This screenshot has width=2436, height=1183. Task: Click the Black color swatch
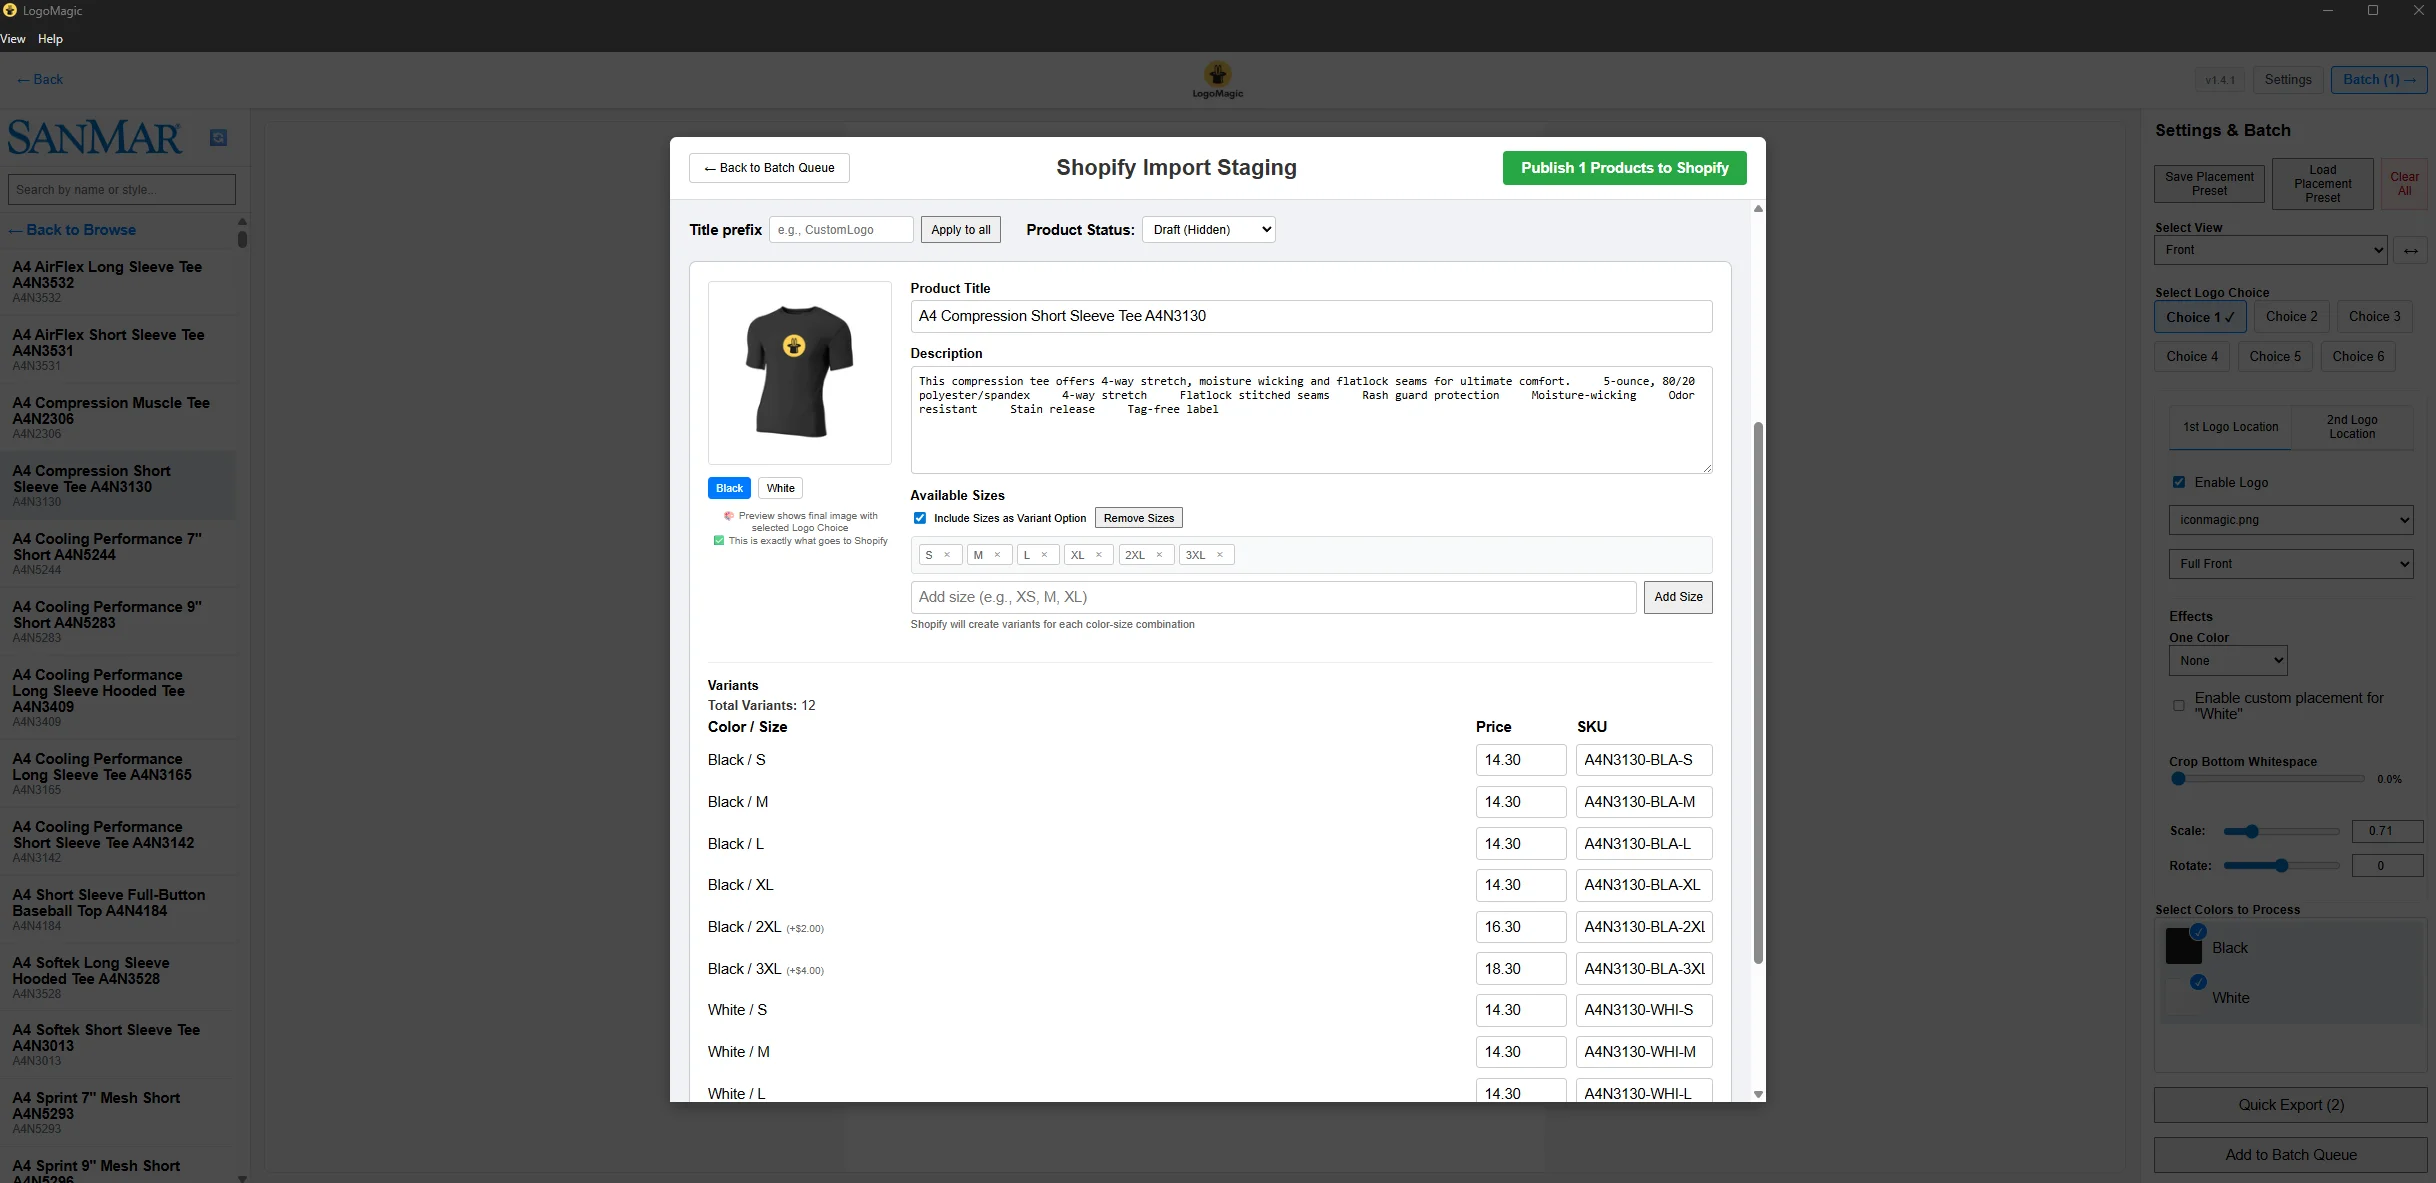pyautogui.click(x=2183, y=946)
